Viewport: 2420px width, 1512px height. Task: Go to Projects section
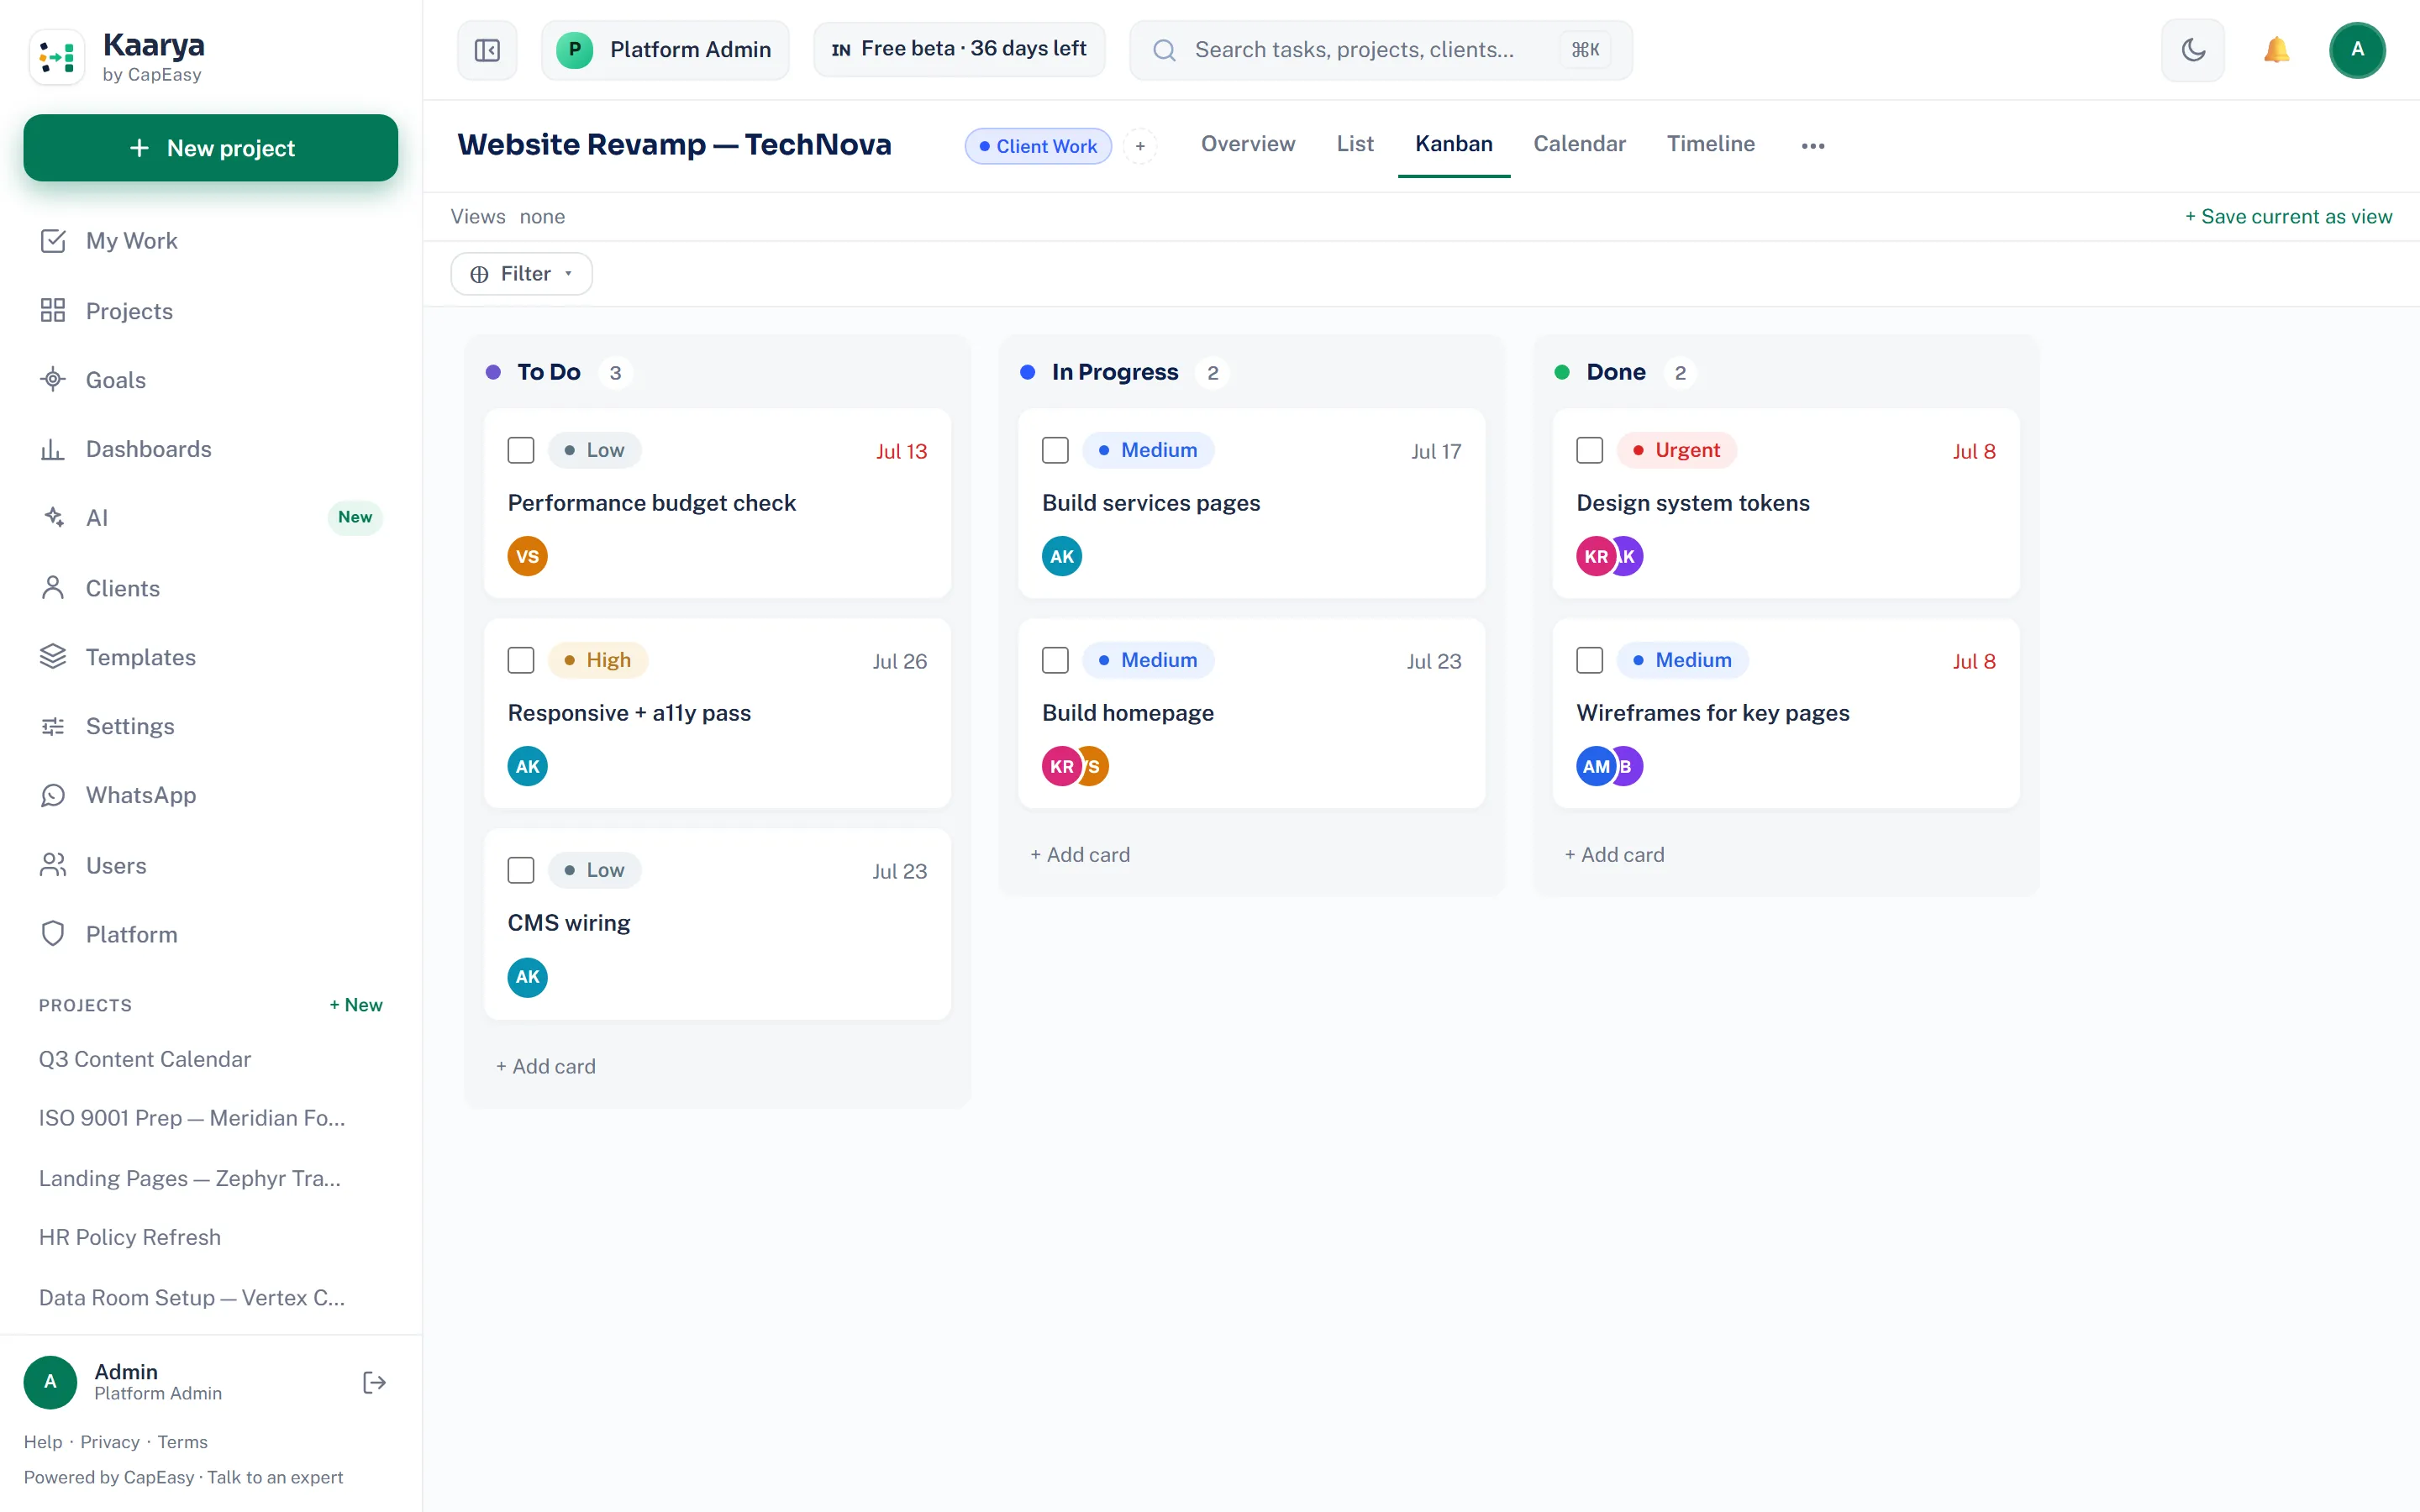[x=210, y=311]
